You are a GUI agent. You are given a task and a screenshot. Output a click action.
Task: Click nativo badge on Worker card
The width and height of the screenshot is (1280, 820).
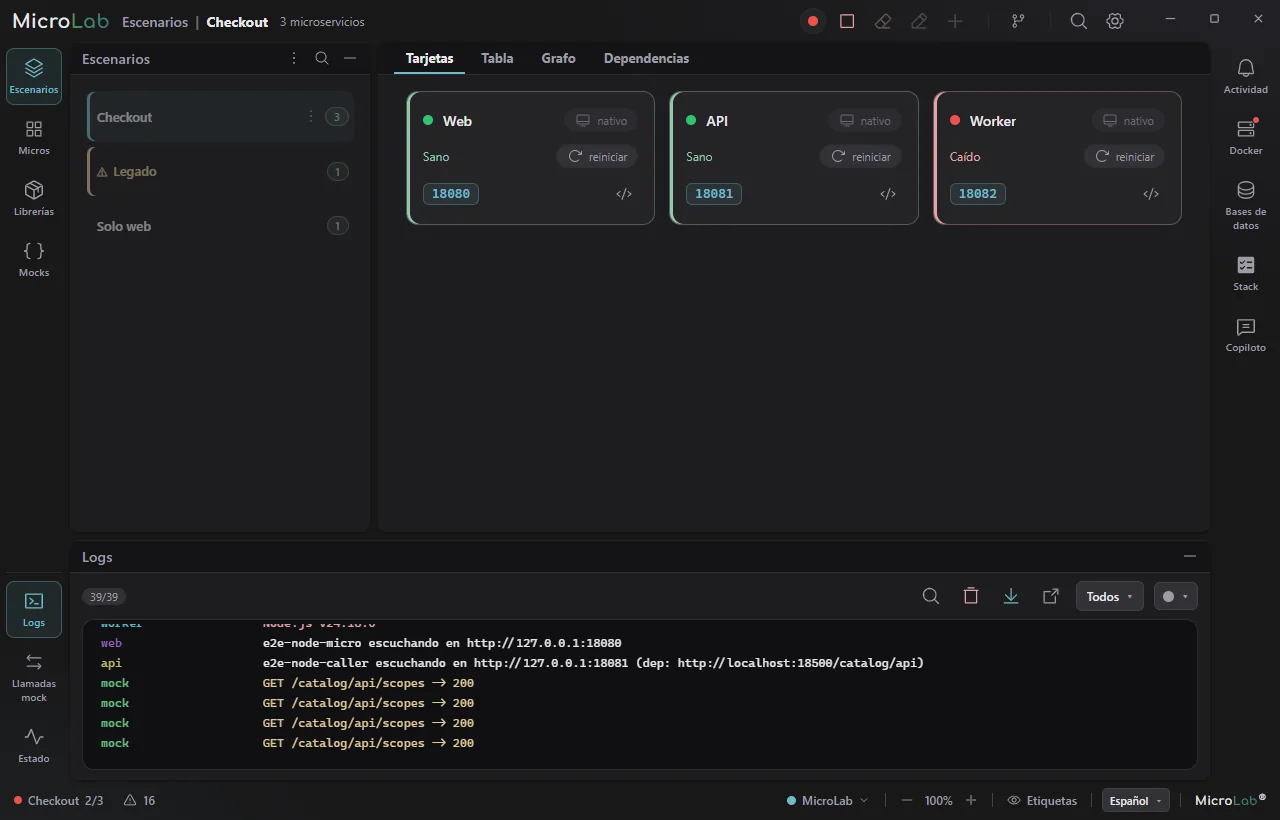point(1128,121)
